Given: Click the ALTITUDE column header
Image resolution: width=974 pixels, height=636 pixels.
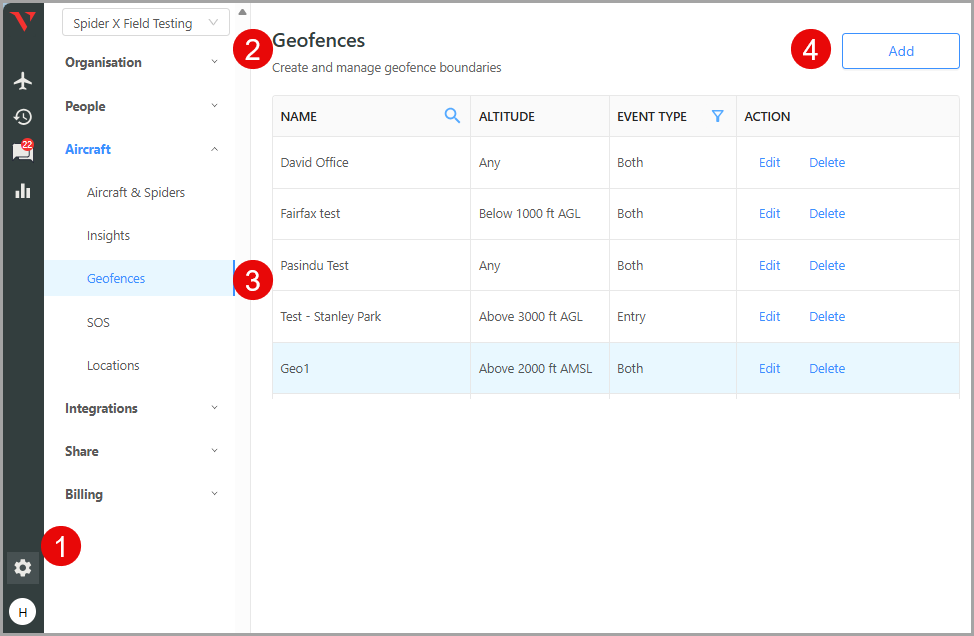Looking at the screenshot, I should coord(540,116).
